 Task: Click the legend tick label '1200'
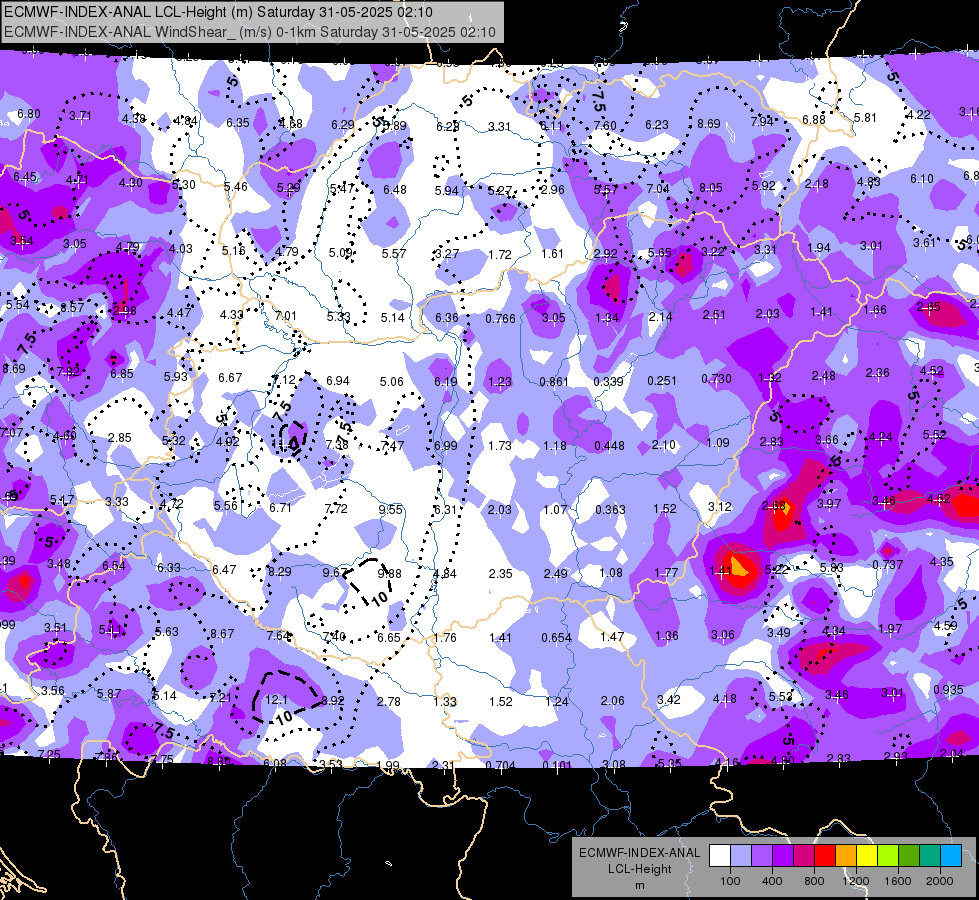point(855,881)
